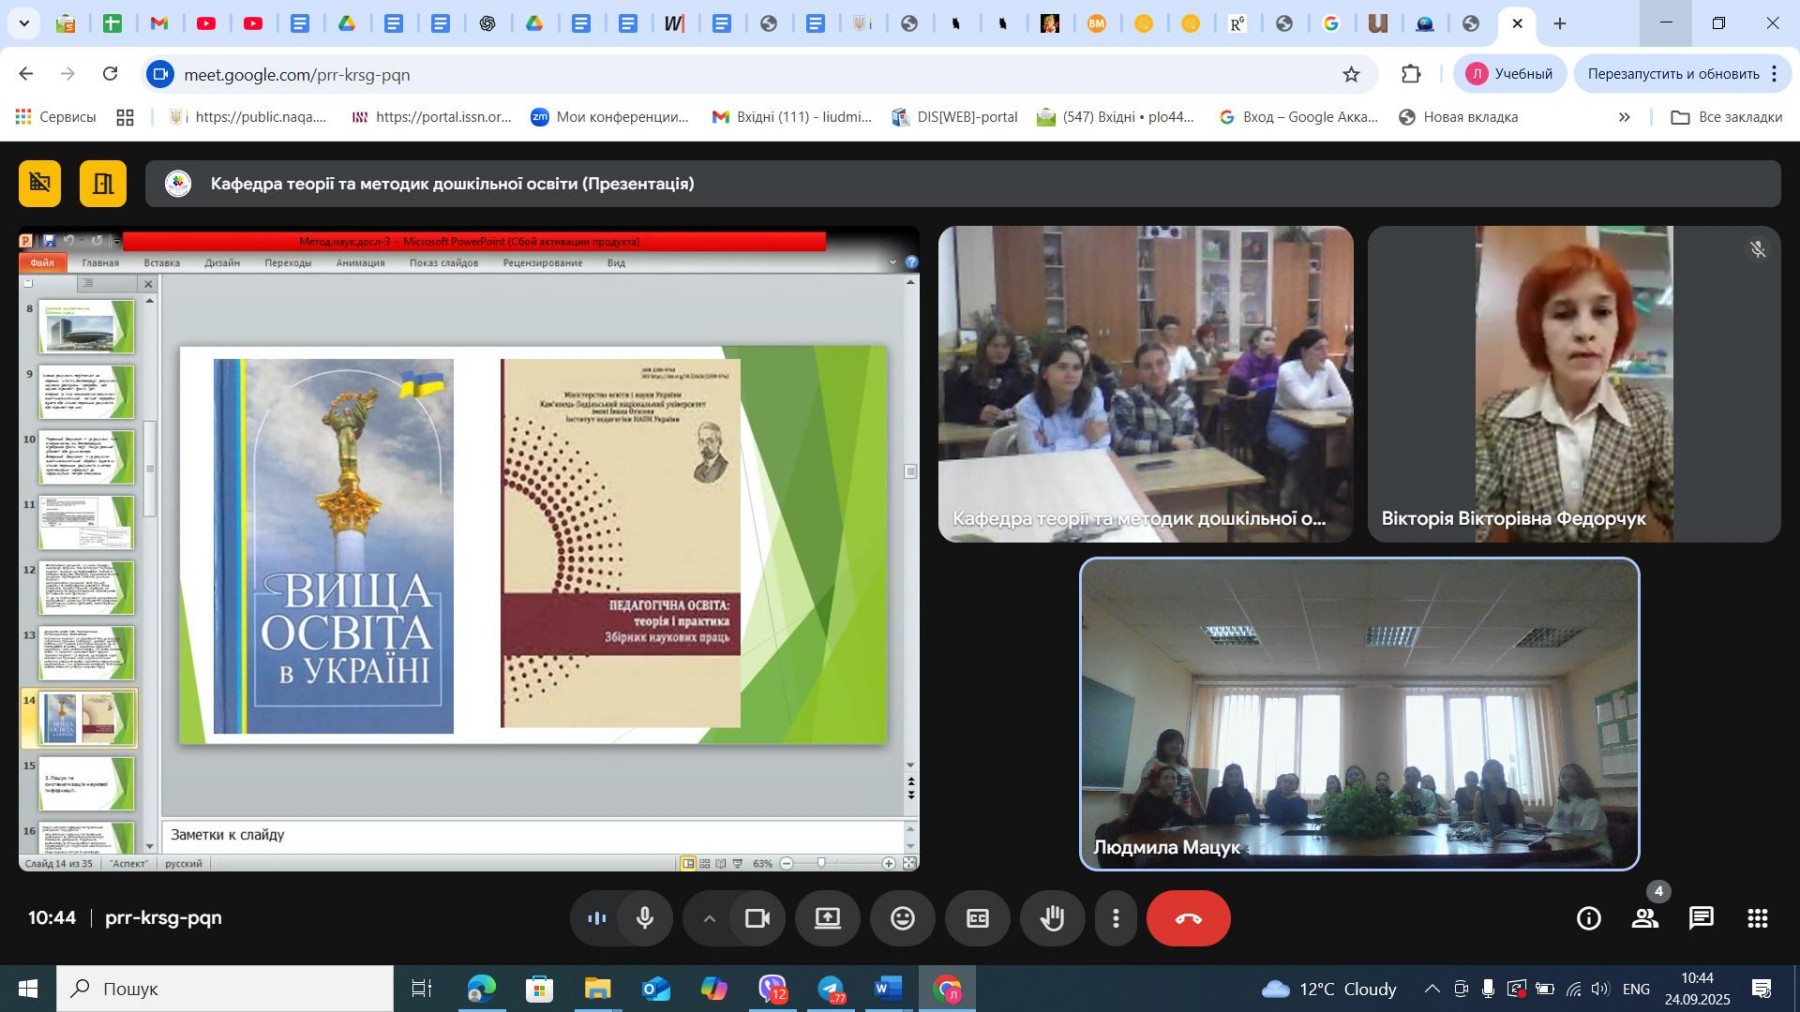Open the three-dot more options menu
This screenshot has height=1012, width=1800.
1116,918
